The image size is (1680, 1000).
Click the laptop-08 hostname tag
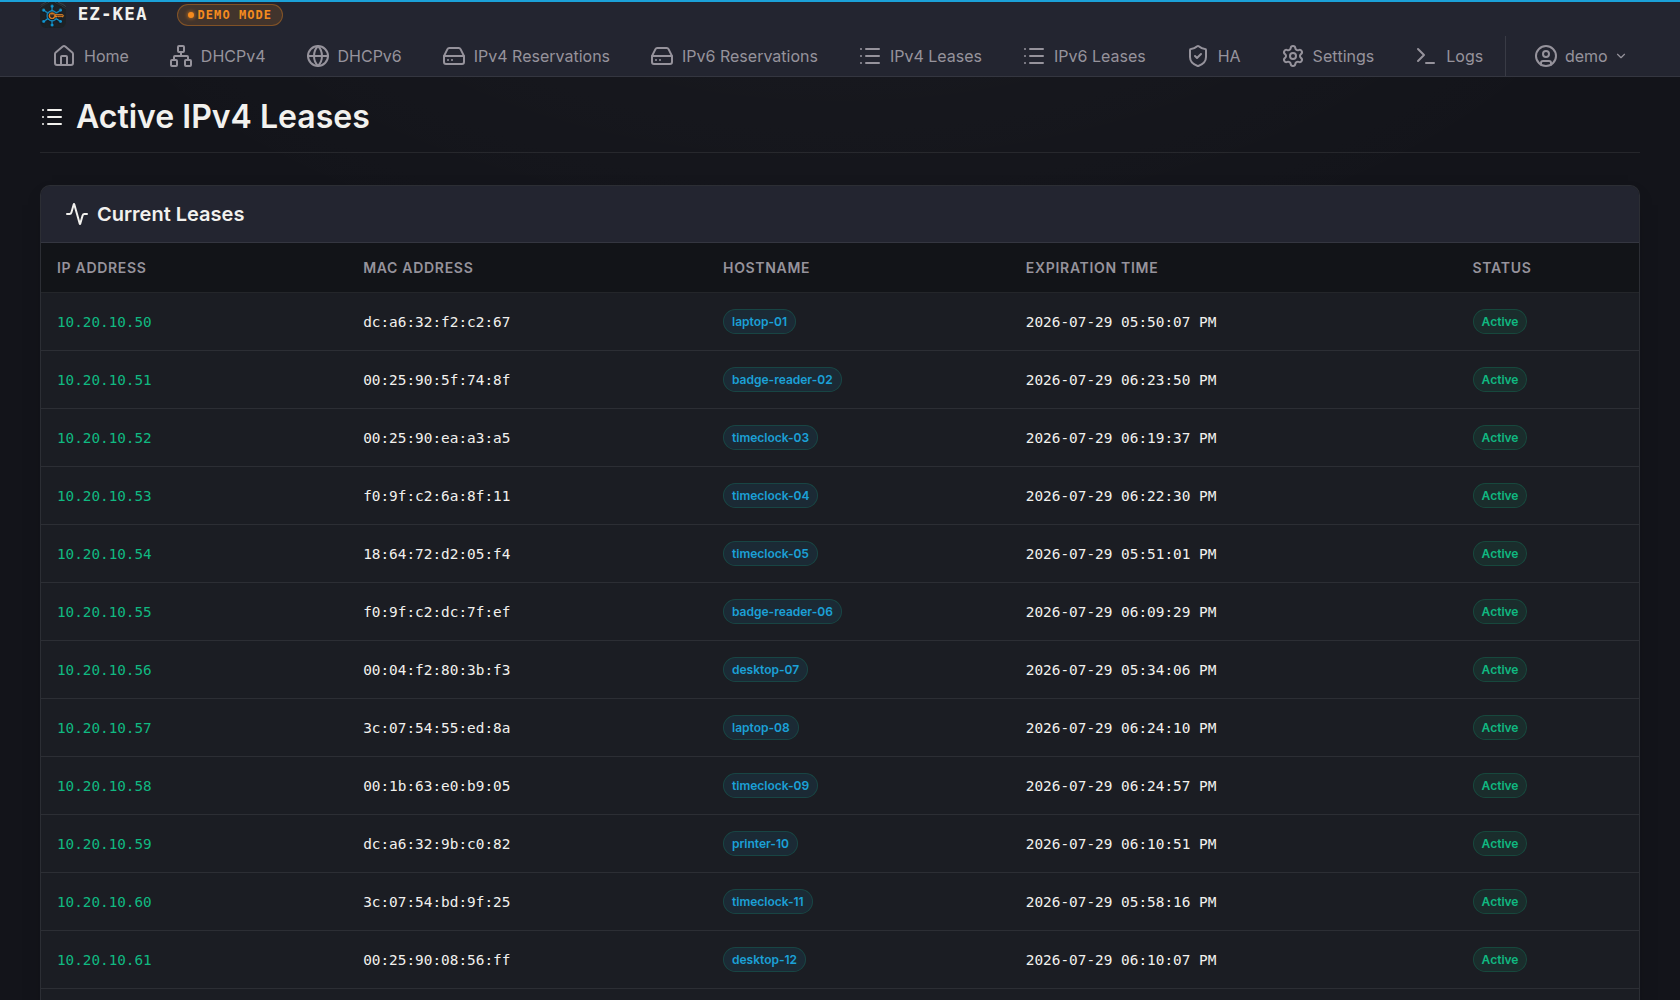(x=760, y=728)
